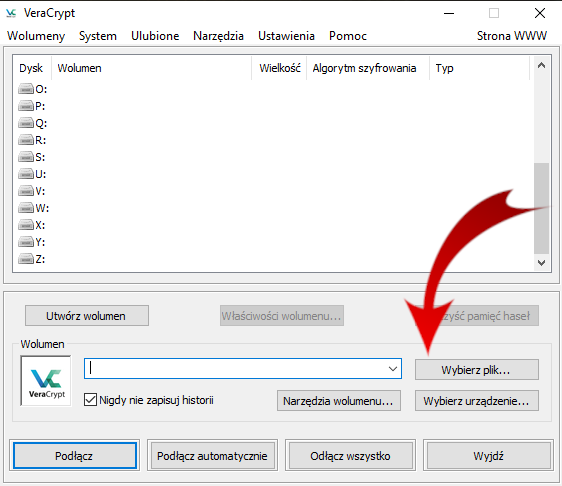The image size is (562, 486).
Task: Select drive S: icon in list
Action: coord(26,157)
